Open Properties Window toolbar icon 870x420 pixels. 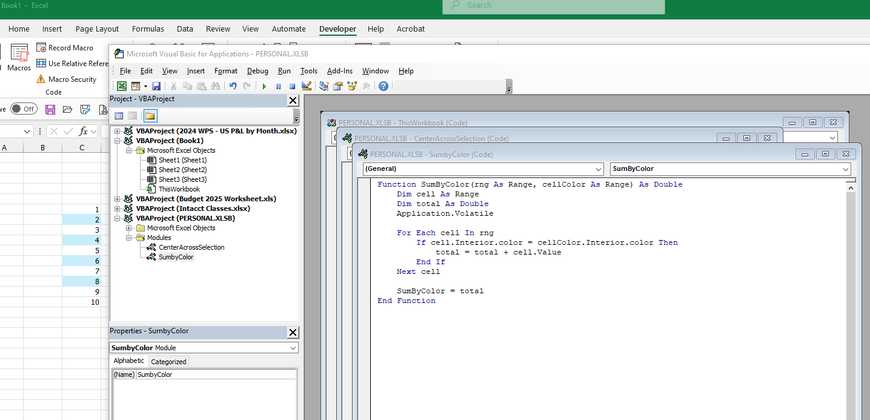pyautogui.click(x=338, y=86)
